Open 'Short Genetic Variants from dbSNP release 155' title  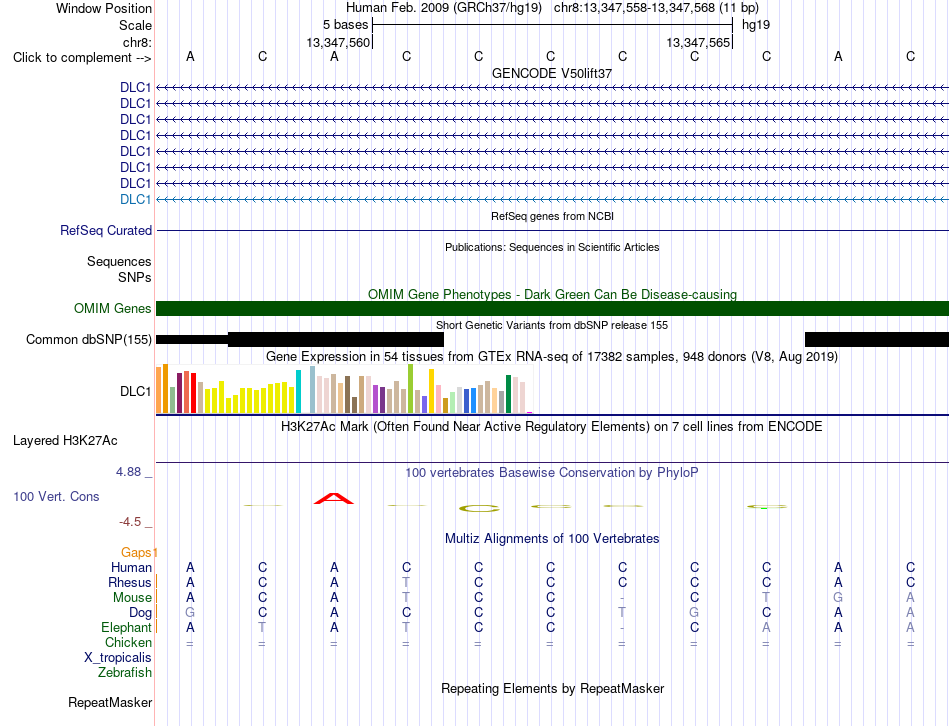click(552, 325)
